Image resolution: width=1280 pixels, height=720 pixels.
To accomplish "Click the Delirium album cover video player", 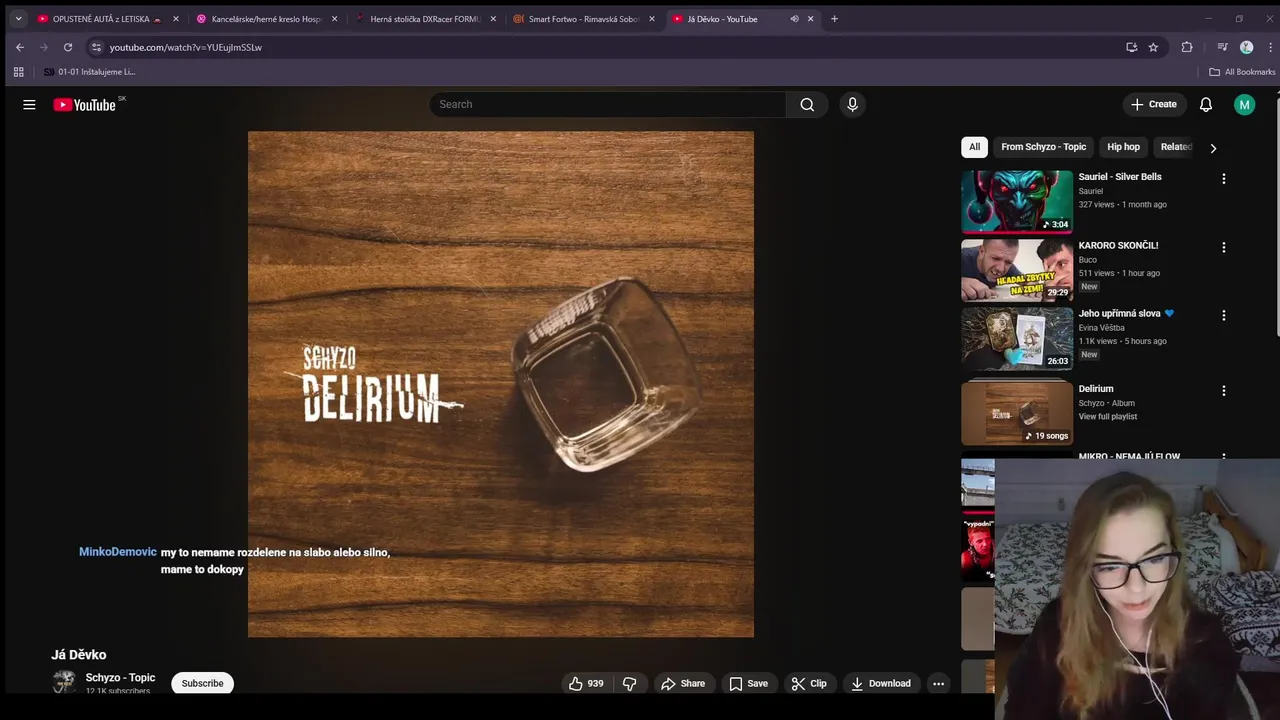I will (x=501, y=384).
